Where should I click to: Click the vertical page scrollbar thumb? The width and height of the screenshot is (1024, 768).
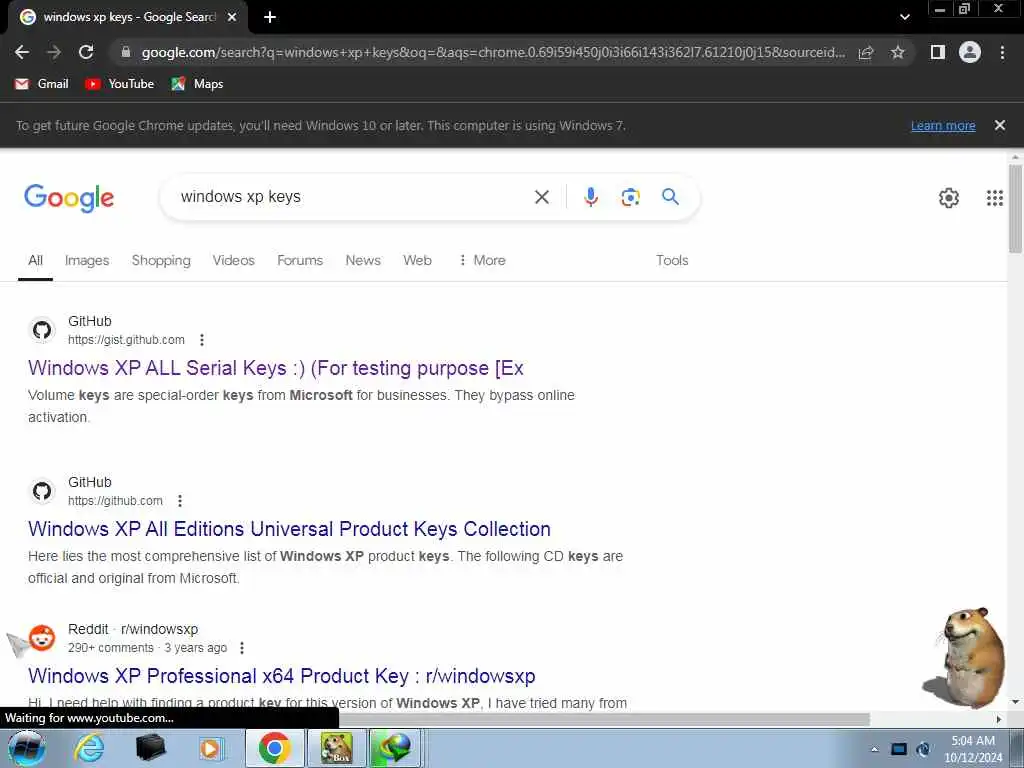click(x=1016, y=209)
